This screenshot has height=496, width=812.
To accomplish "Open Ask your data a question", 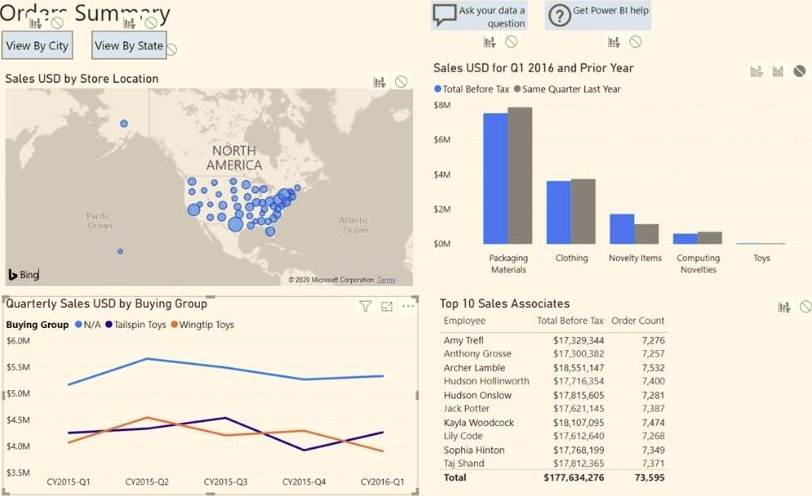I will 479,16.
